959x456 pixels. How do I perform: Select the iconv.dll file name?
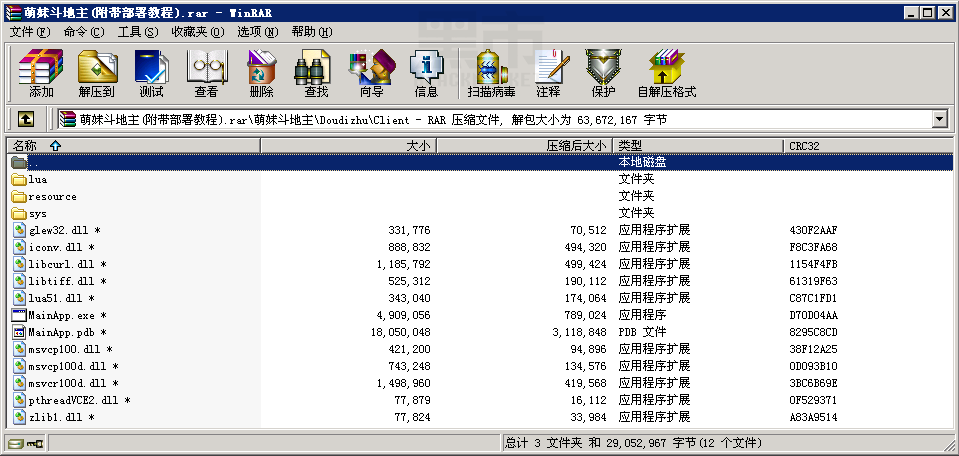click(61, 248)
